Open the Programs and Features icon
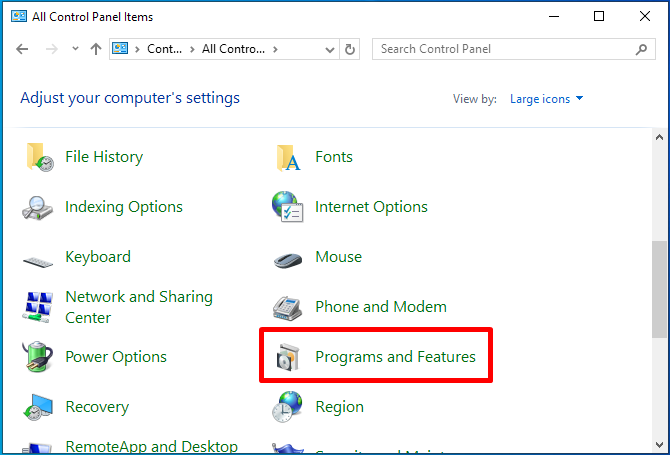The width and height of the screenshot is (670, 455). 288,357
